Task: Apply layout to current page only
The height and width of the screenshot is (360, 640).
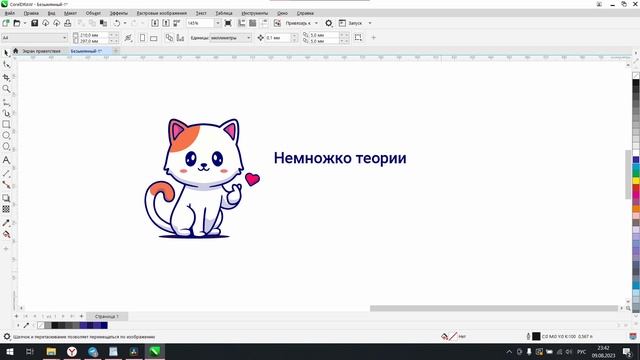Action: [x=180, y=38]
